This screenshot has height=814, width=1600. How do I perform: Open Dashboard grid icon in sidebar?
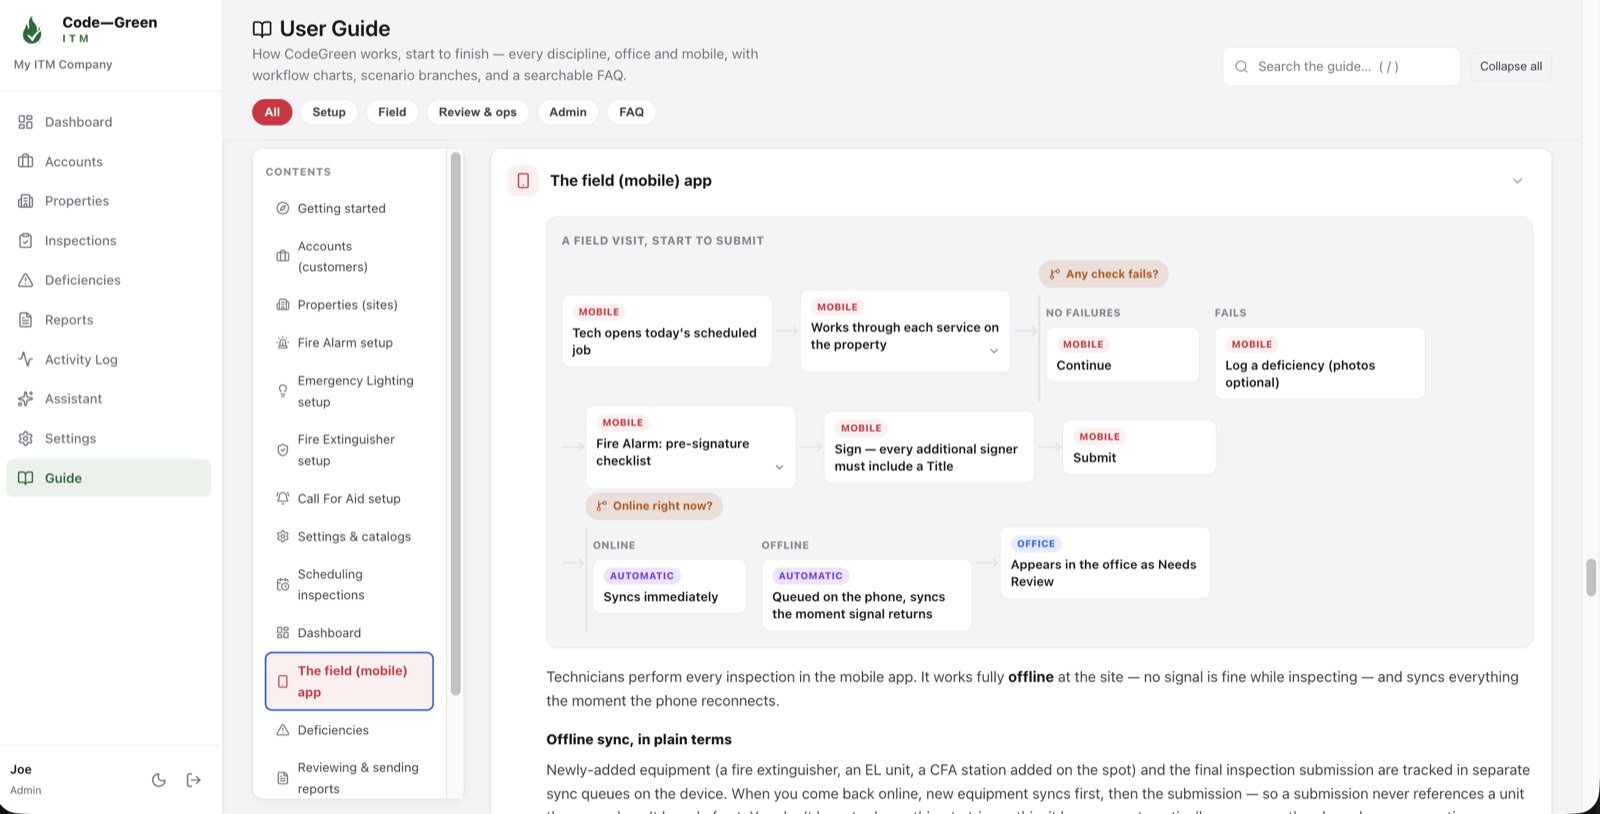(26, 122)
